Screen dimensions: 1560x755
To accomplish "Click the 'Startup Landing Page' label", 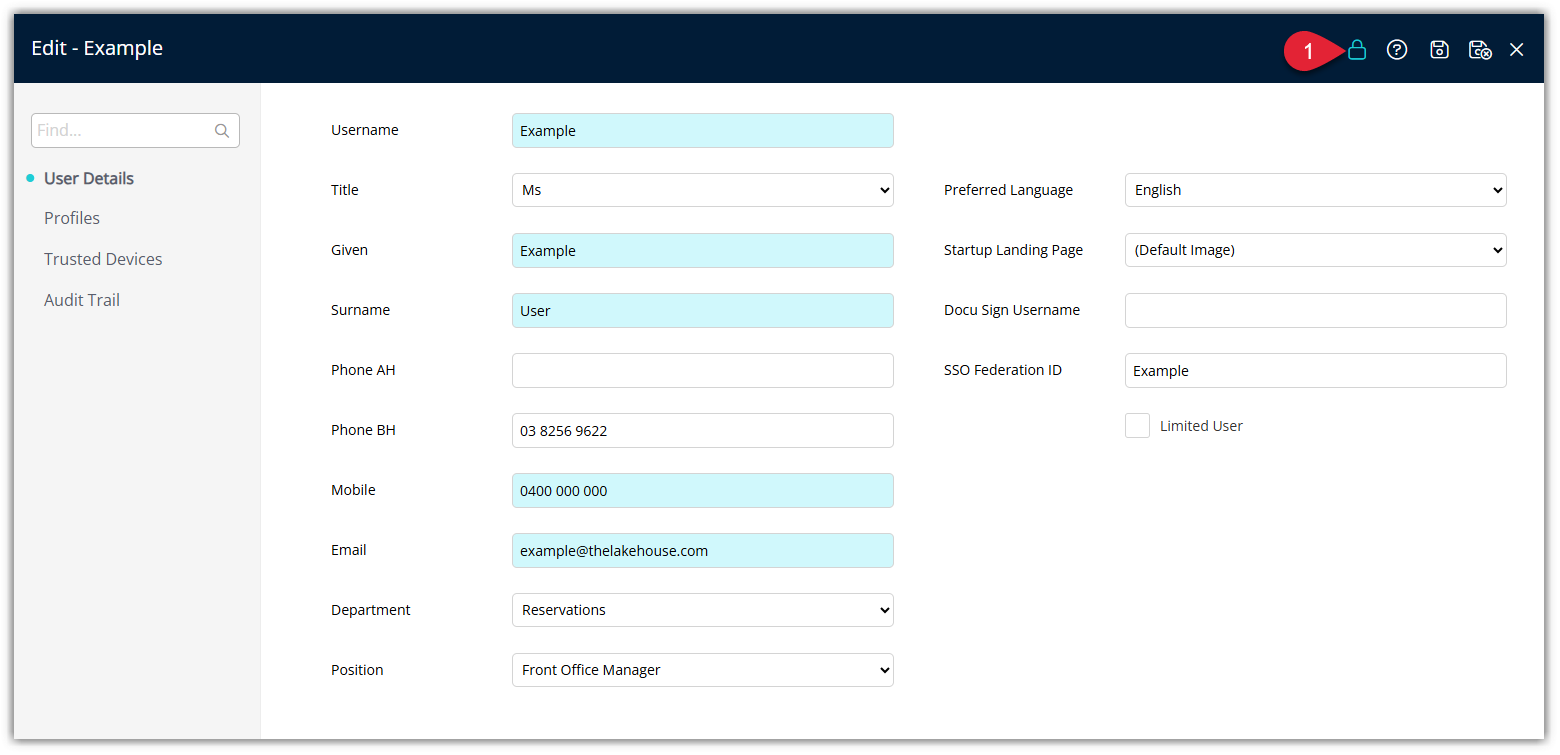I will click(x=1013, y=250).
